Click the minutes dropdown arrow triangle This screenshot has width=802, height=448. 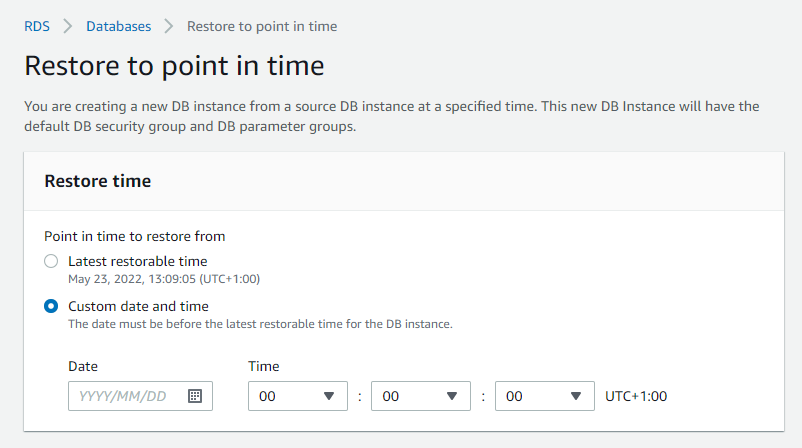(x=452, y=396)
